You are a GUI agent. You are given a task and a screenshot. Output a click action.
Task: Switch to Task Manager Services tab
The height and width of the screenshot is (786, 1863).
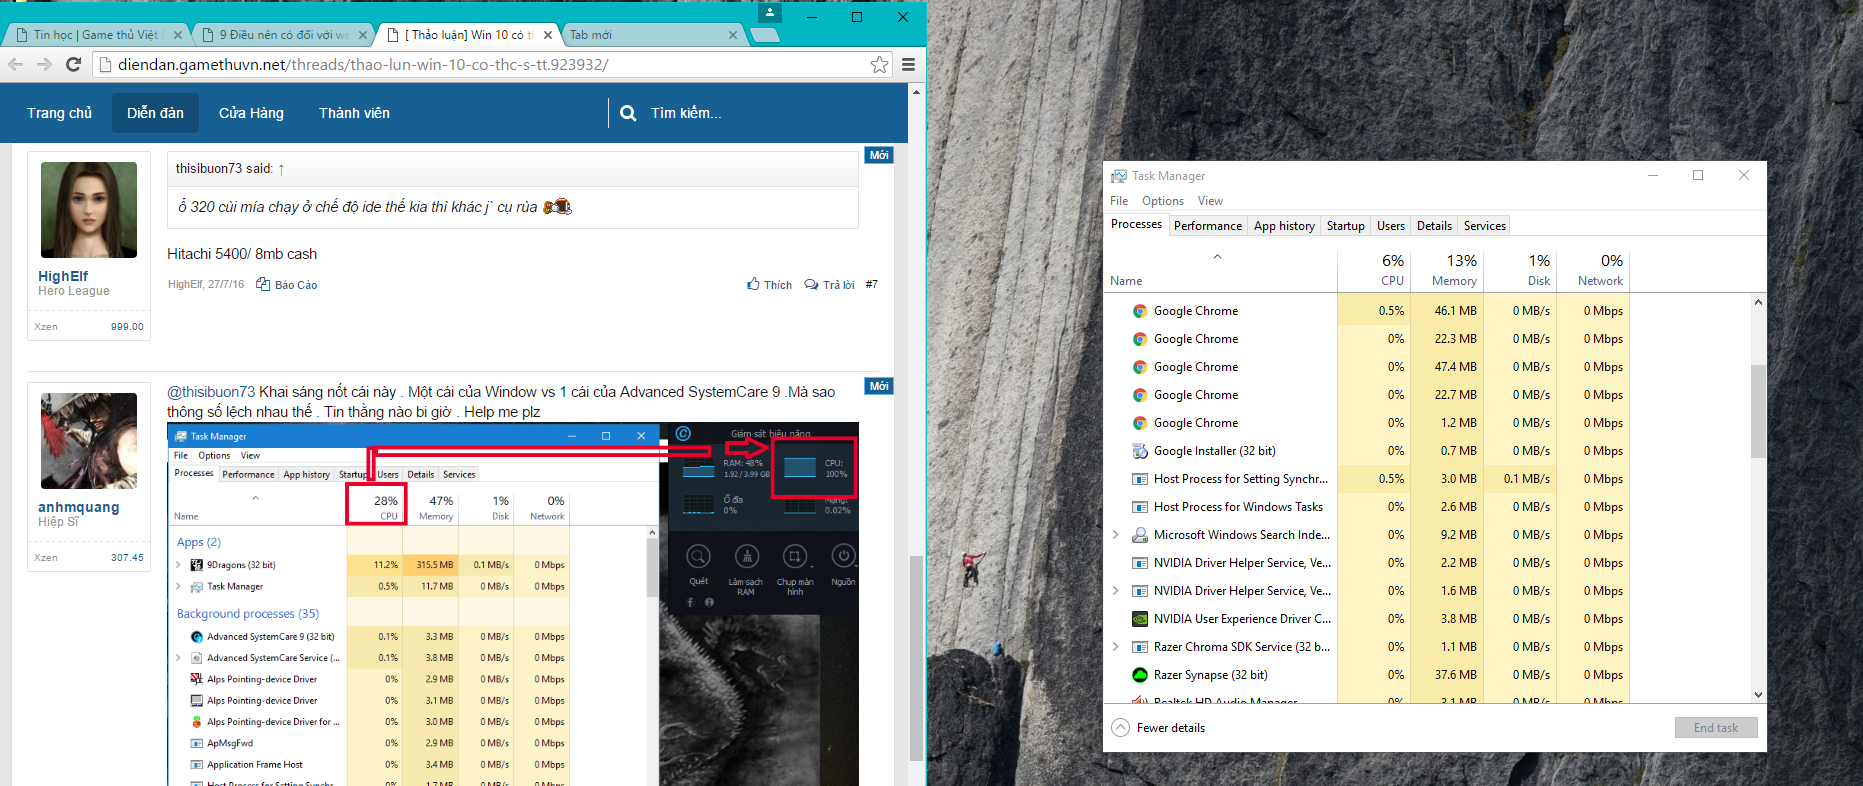click(x=1485, y=226)
